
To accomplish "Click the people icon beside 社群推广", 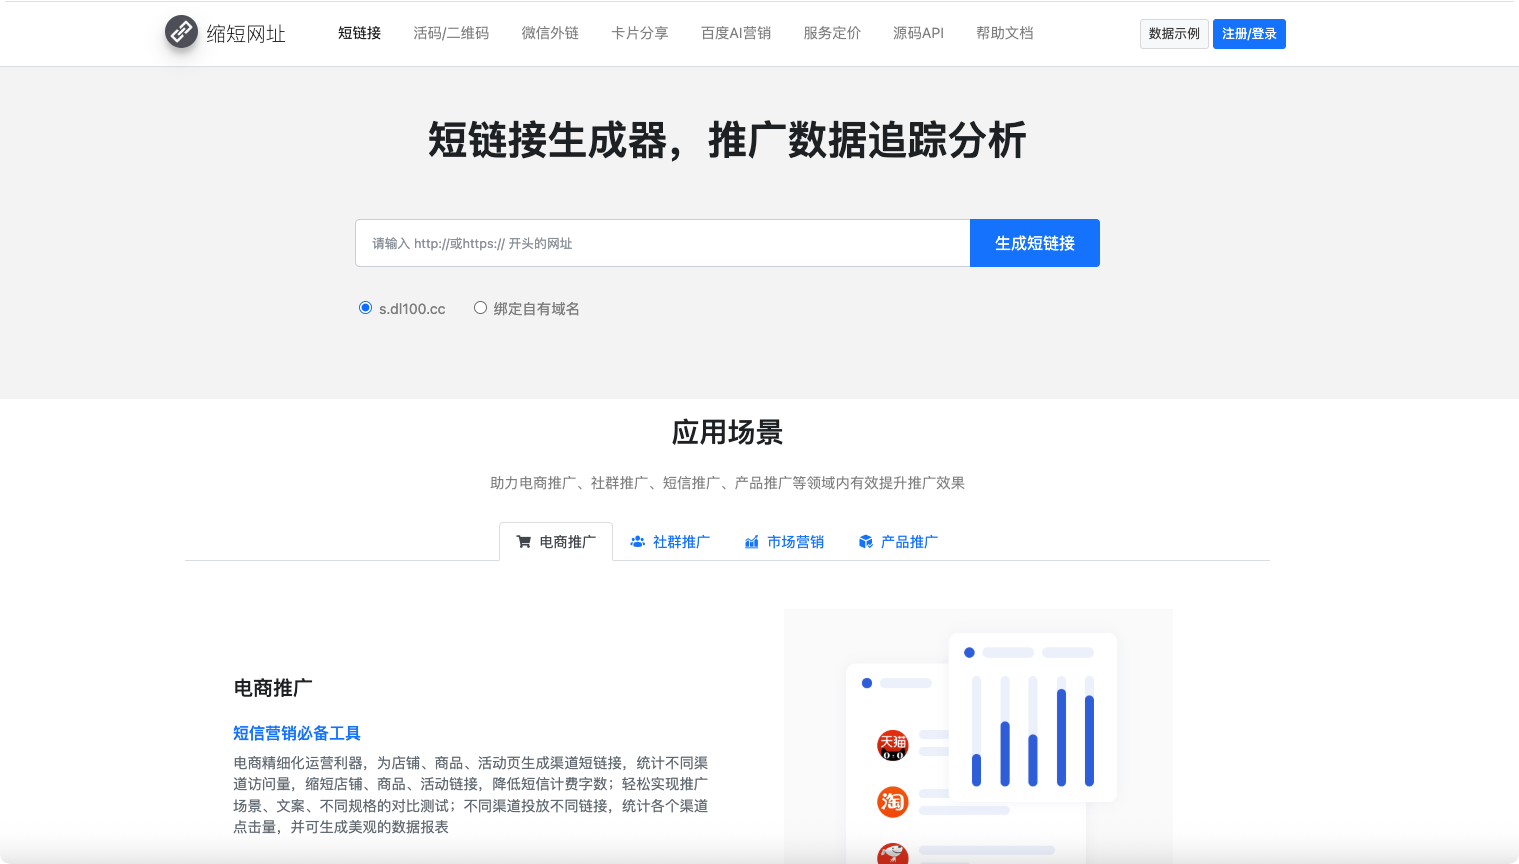I will coord(637,541).
